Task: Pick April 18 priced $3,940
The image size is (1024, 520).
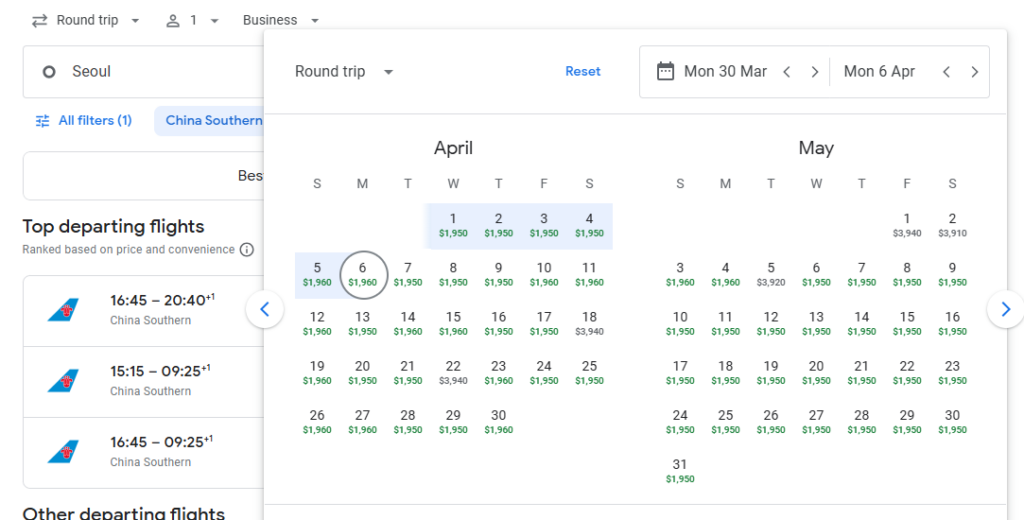Action: pyautogui.click(x=589, y=323)
